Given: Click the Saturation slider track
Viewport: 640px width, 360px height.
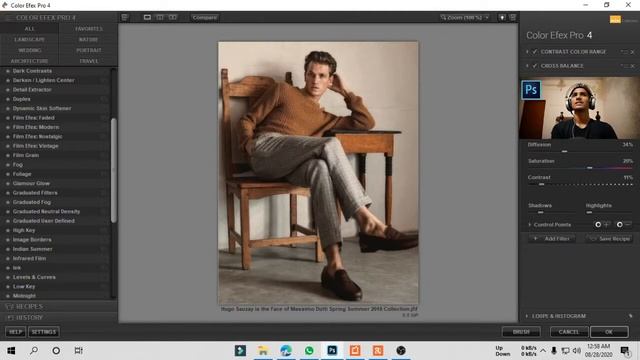Looking at the screenshot, I should (580, 168).
